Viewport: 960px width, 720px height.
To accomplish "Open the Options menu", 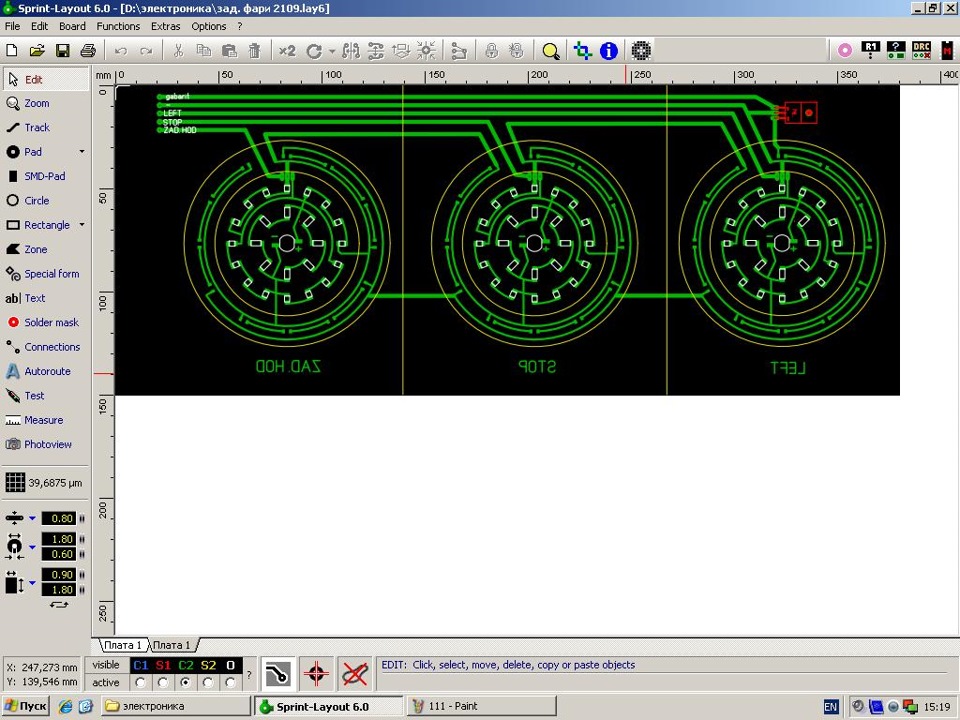I will [208, 26].
